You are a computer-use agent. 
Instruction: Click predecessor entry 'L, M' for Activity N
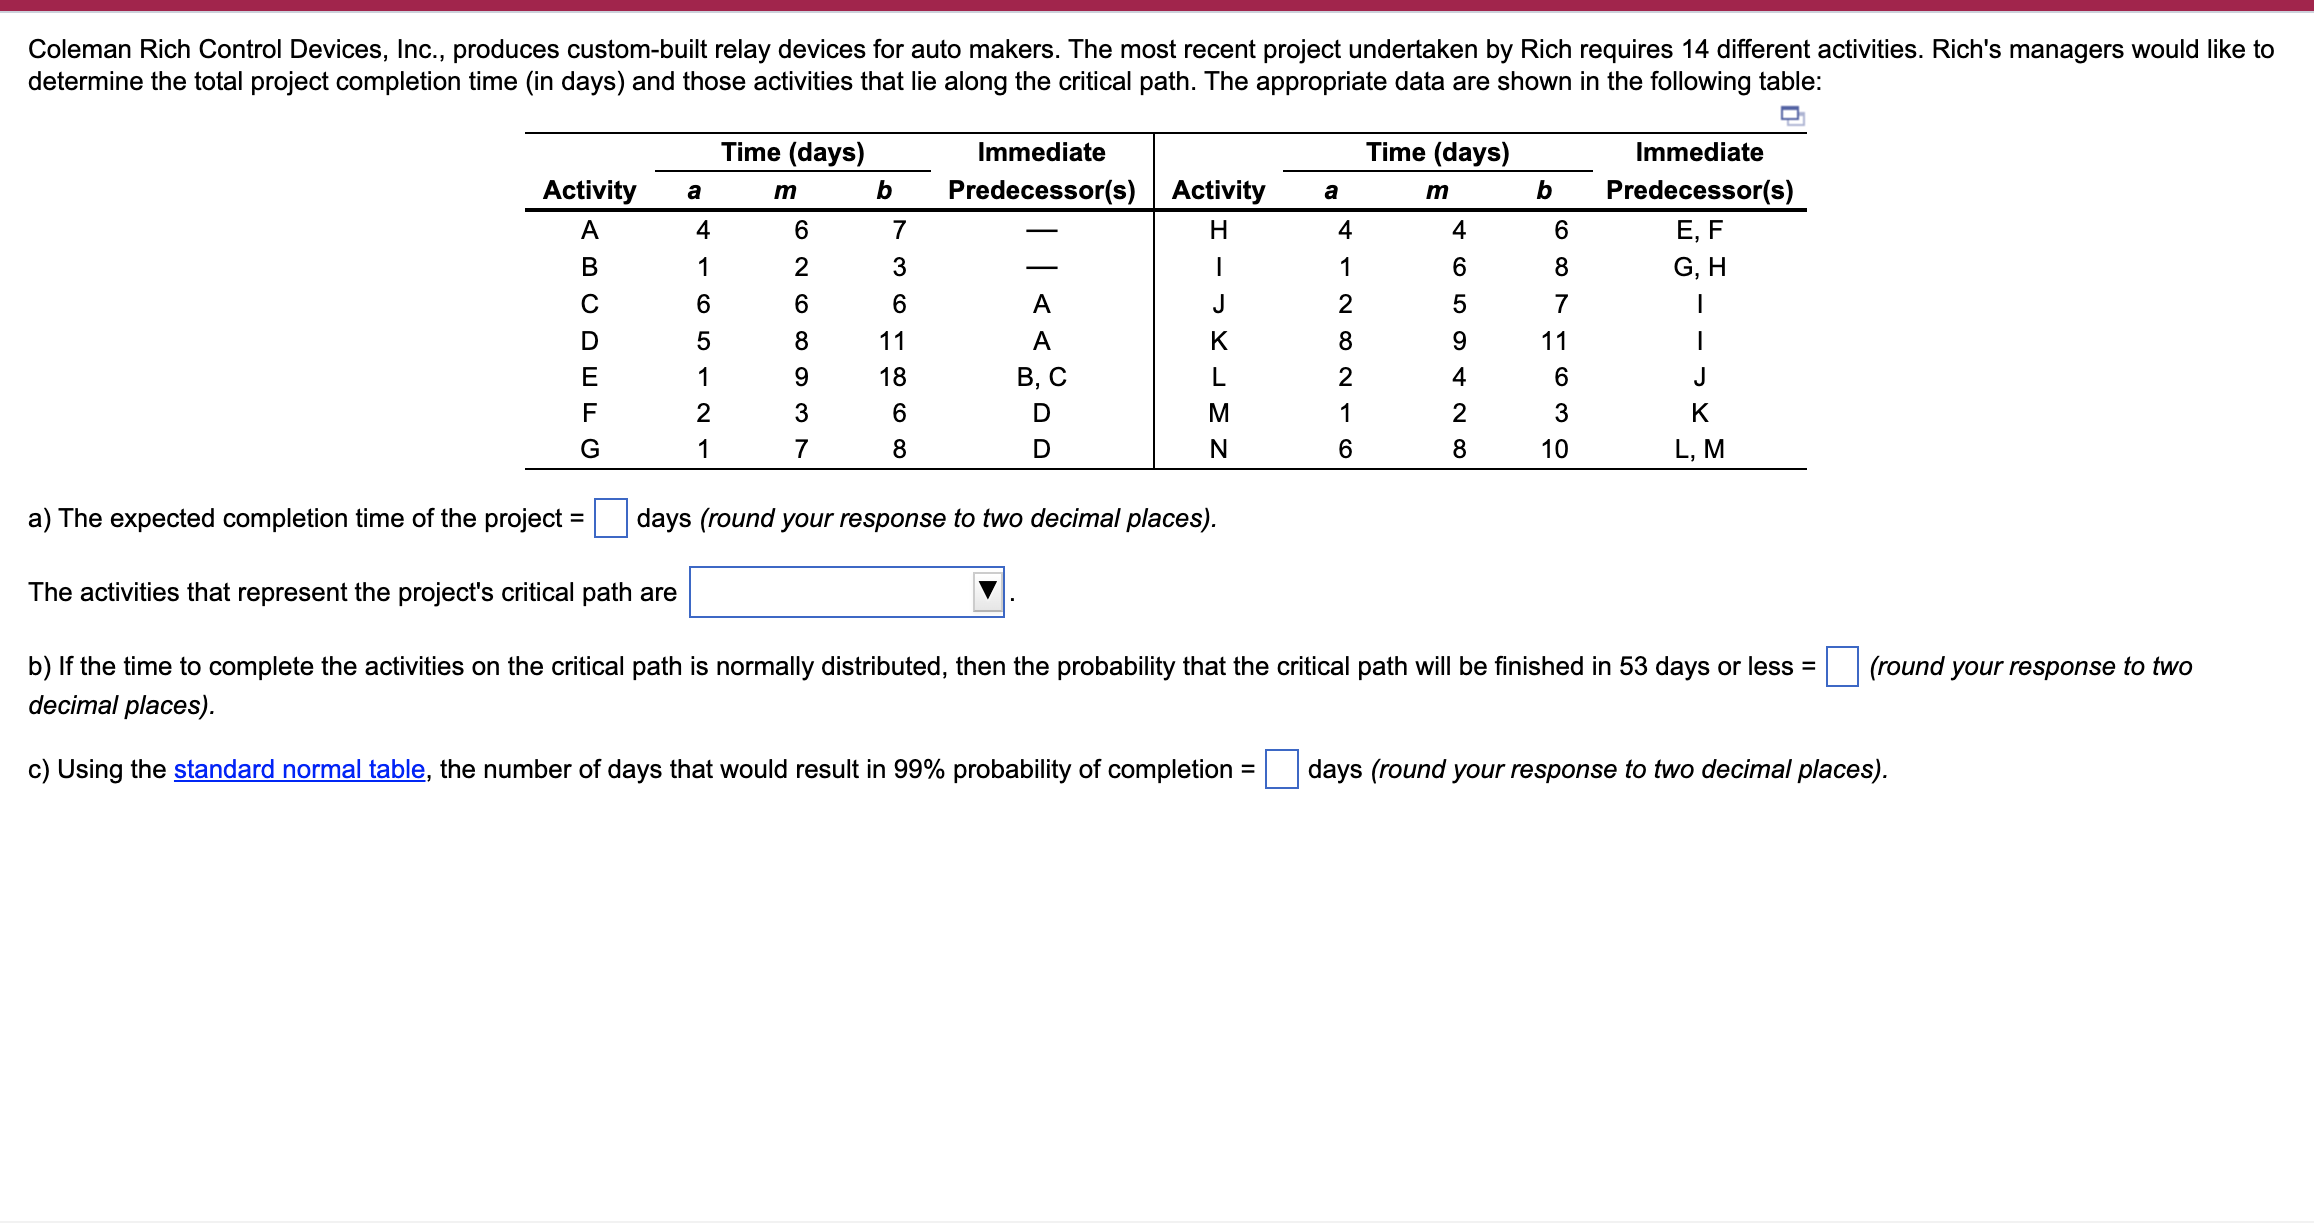tap(1700, 448)
